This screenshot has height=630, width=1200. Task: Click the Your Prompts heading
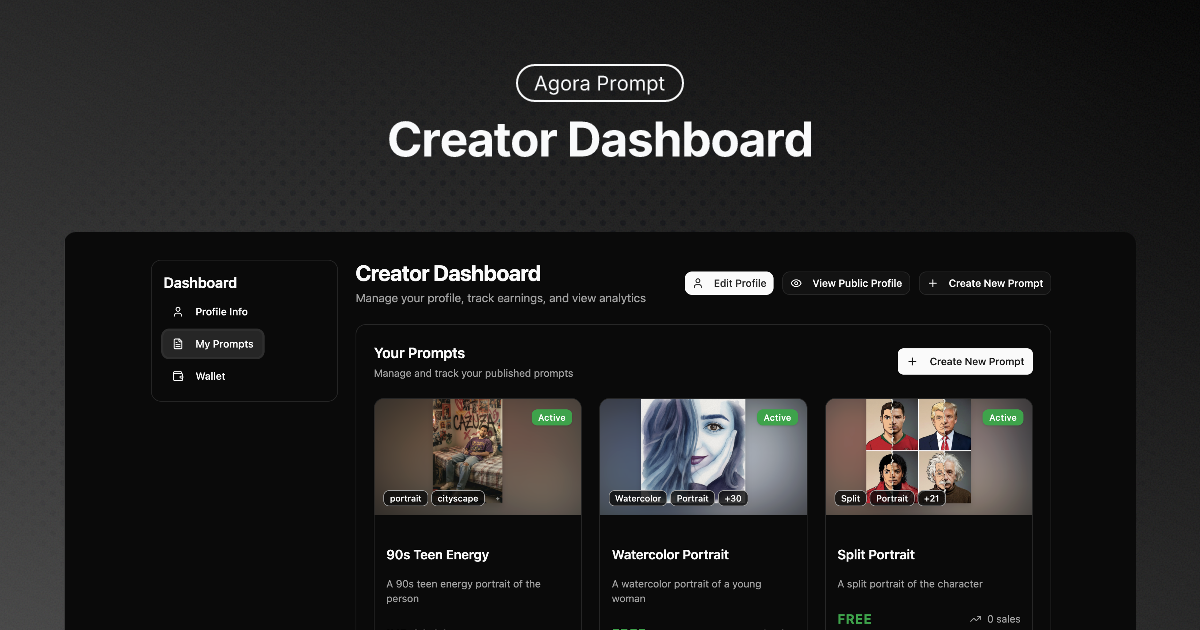[x=419, y=353]
